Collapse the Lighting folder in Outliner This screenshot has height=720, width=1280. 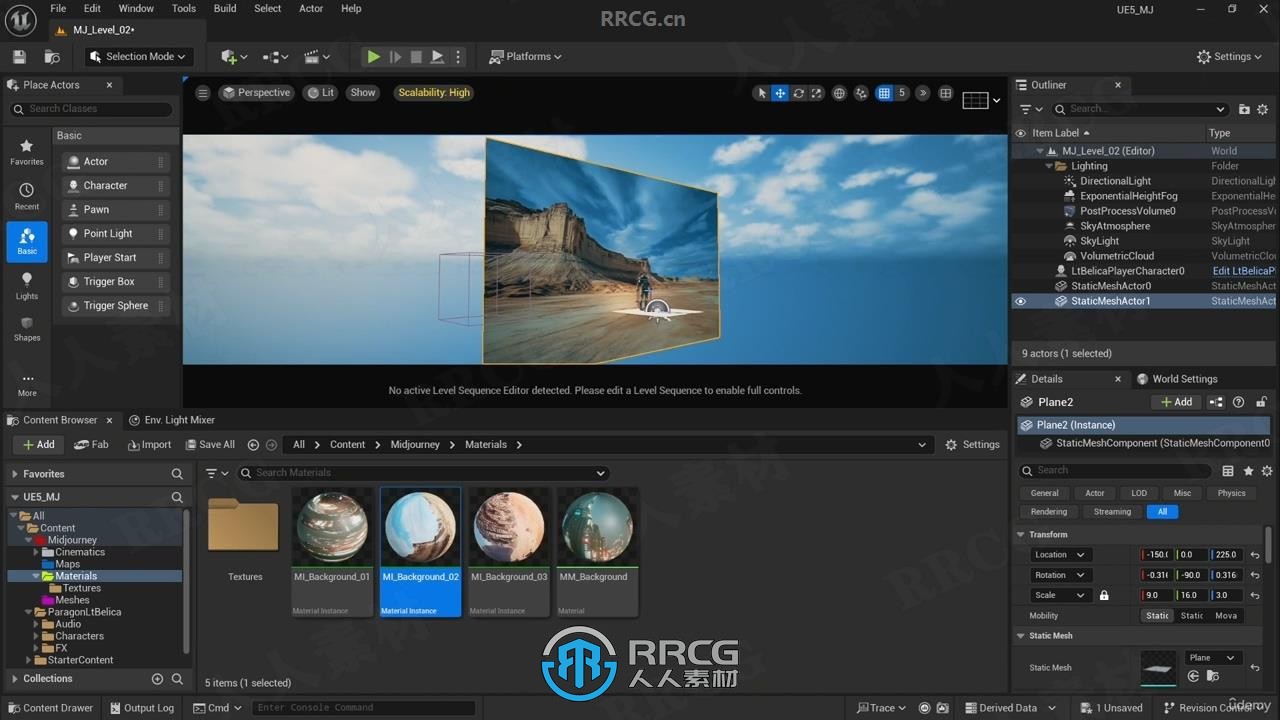pos(1049,166)
